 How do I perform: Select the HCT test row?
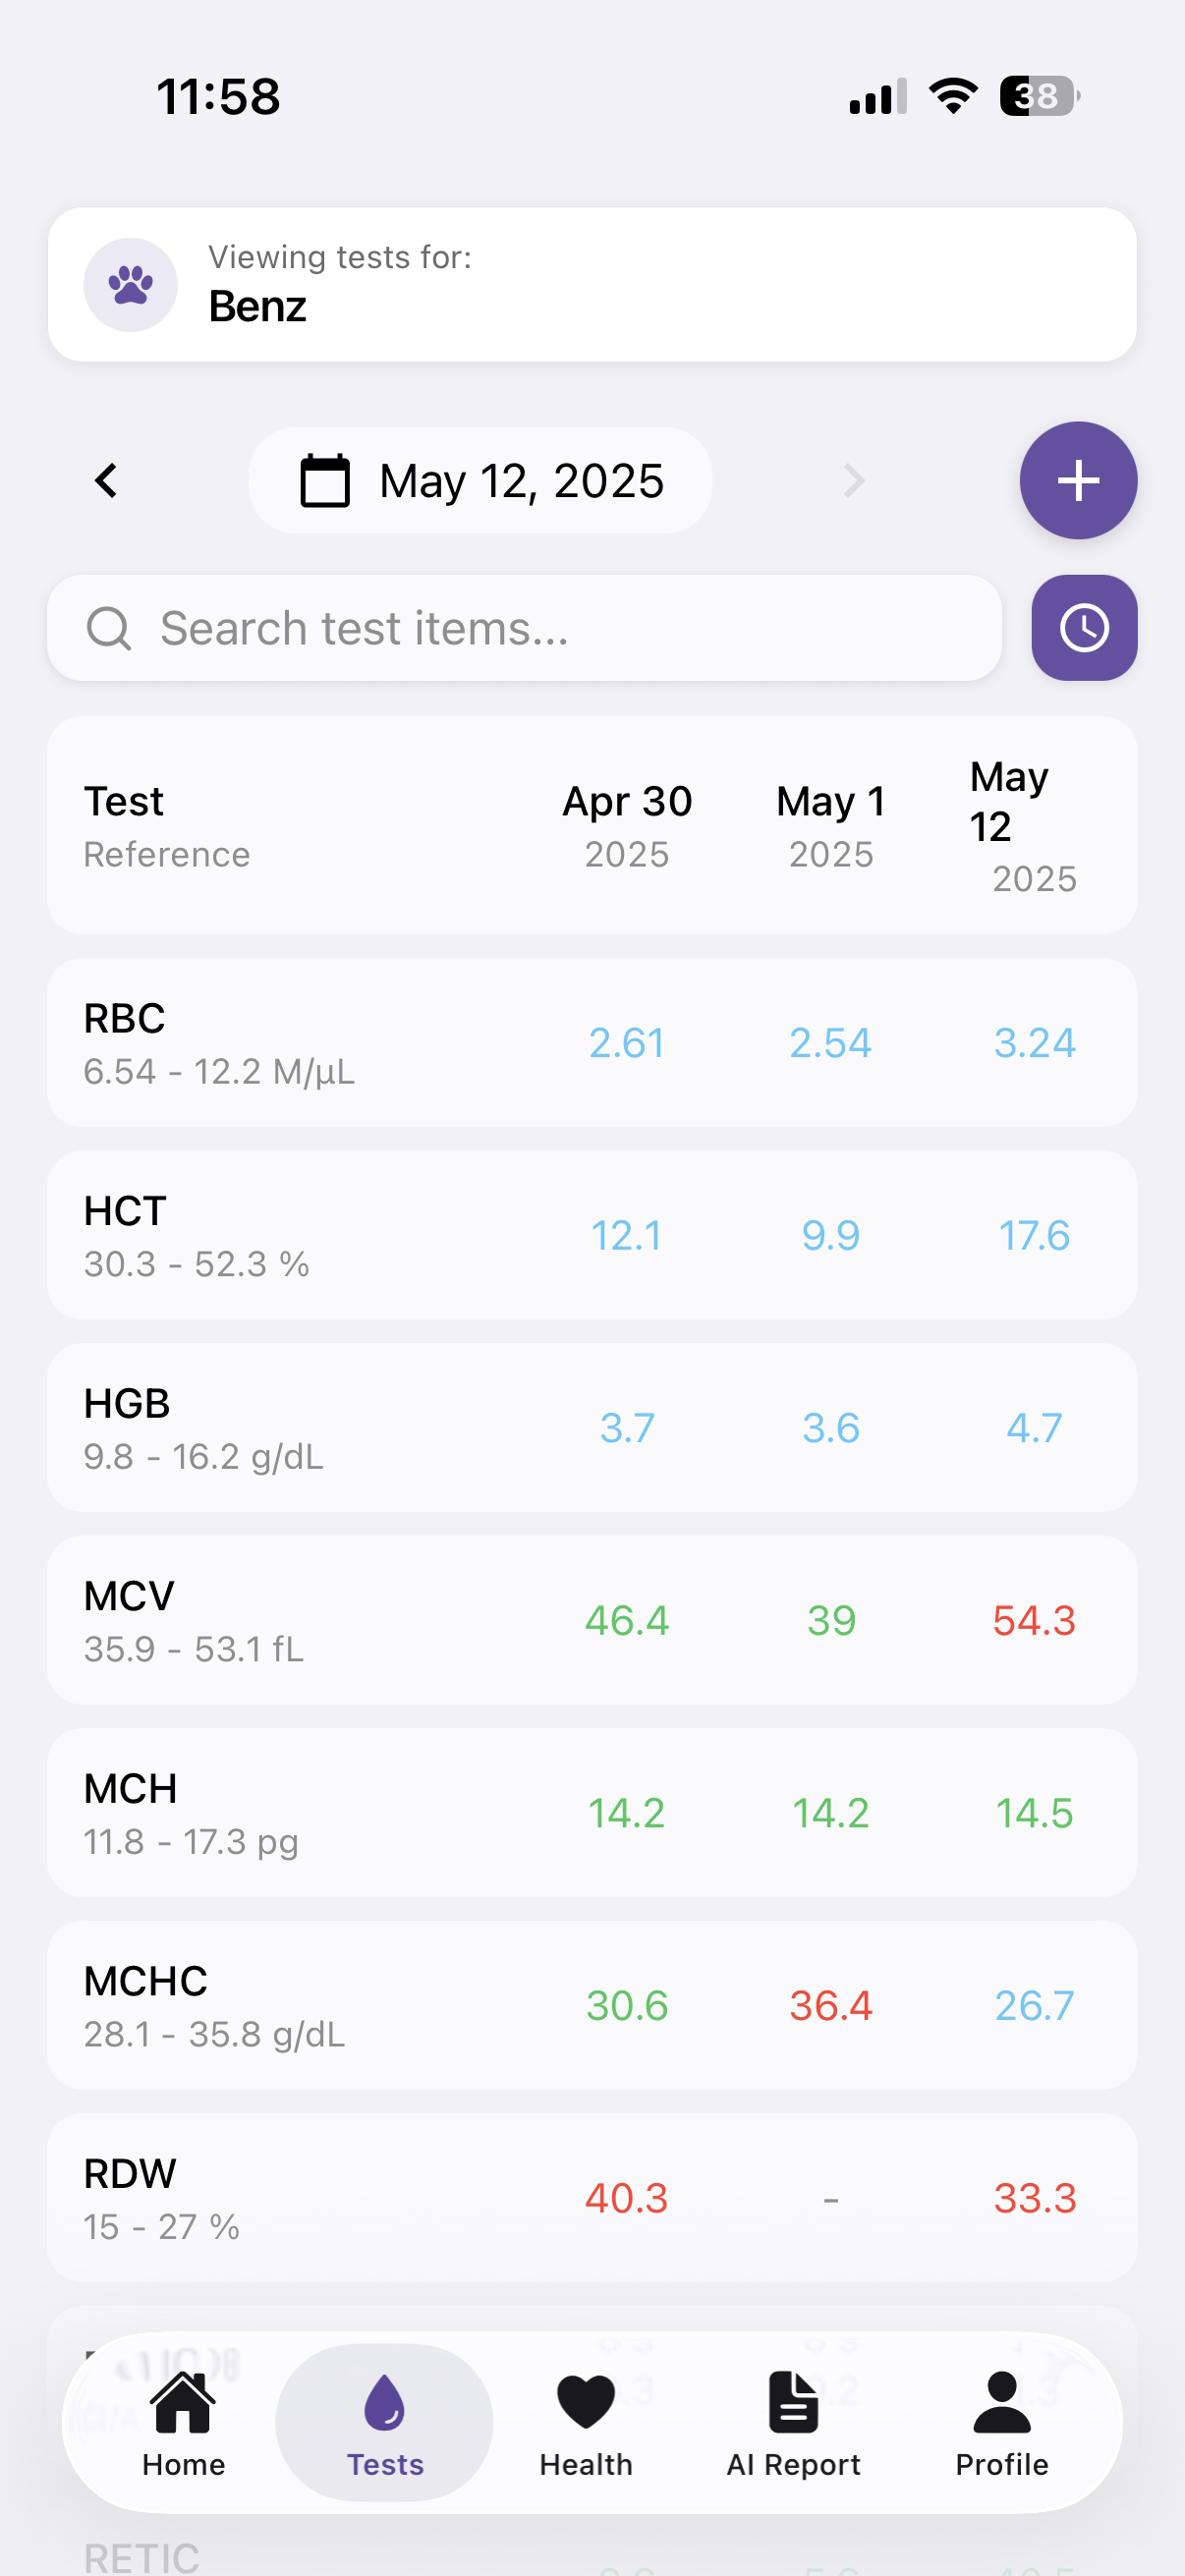point(300,1236)
